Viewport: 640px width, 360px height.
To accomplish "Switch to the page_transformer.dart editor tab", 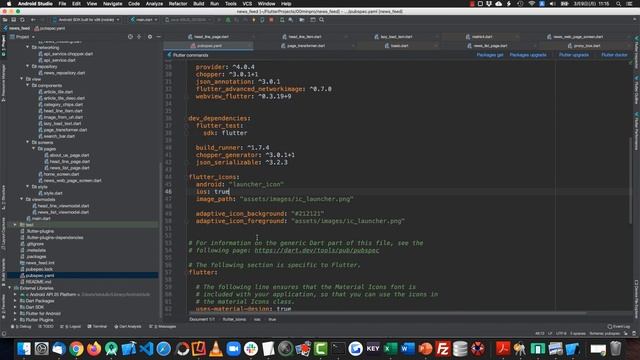I will coord(306,46).
